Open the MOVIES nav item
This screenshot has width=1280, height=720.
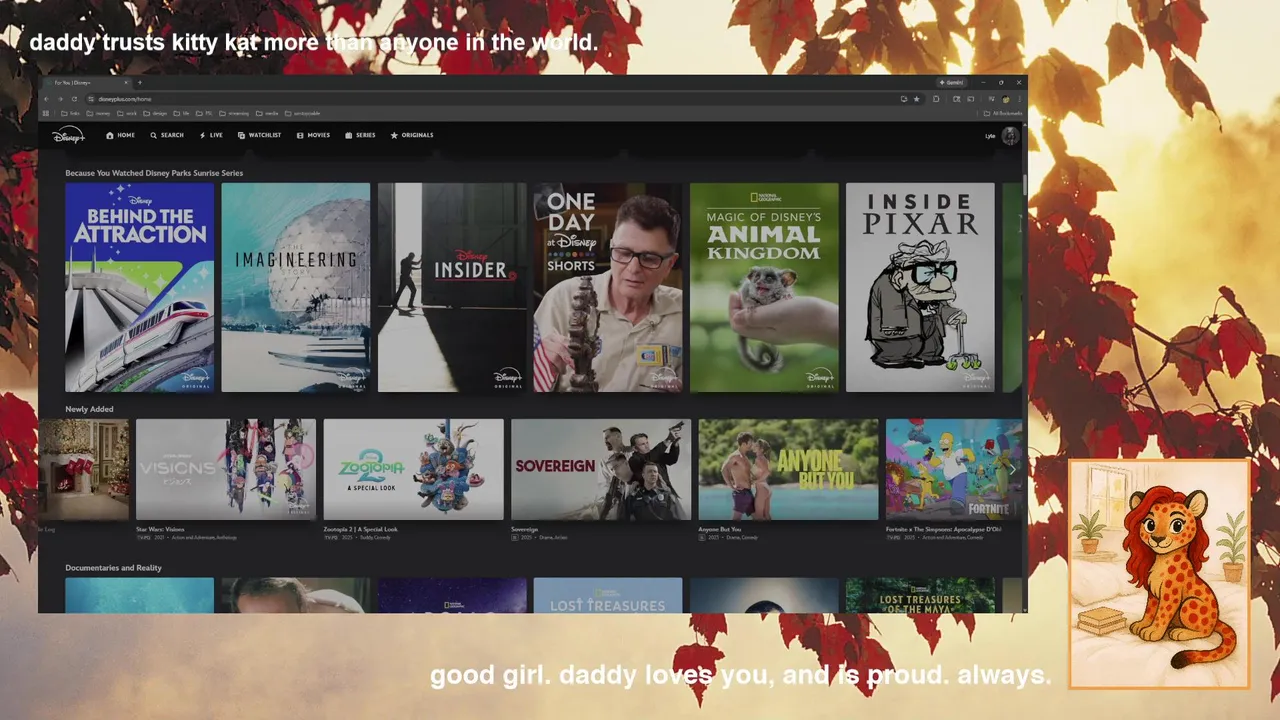313,135
